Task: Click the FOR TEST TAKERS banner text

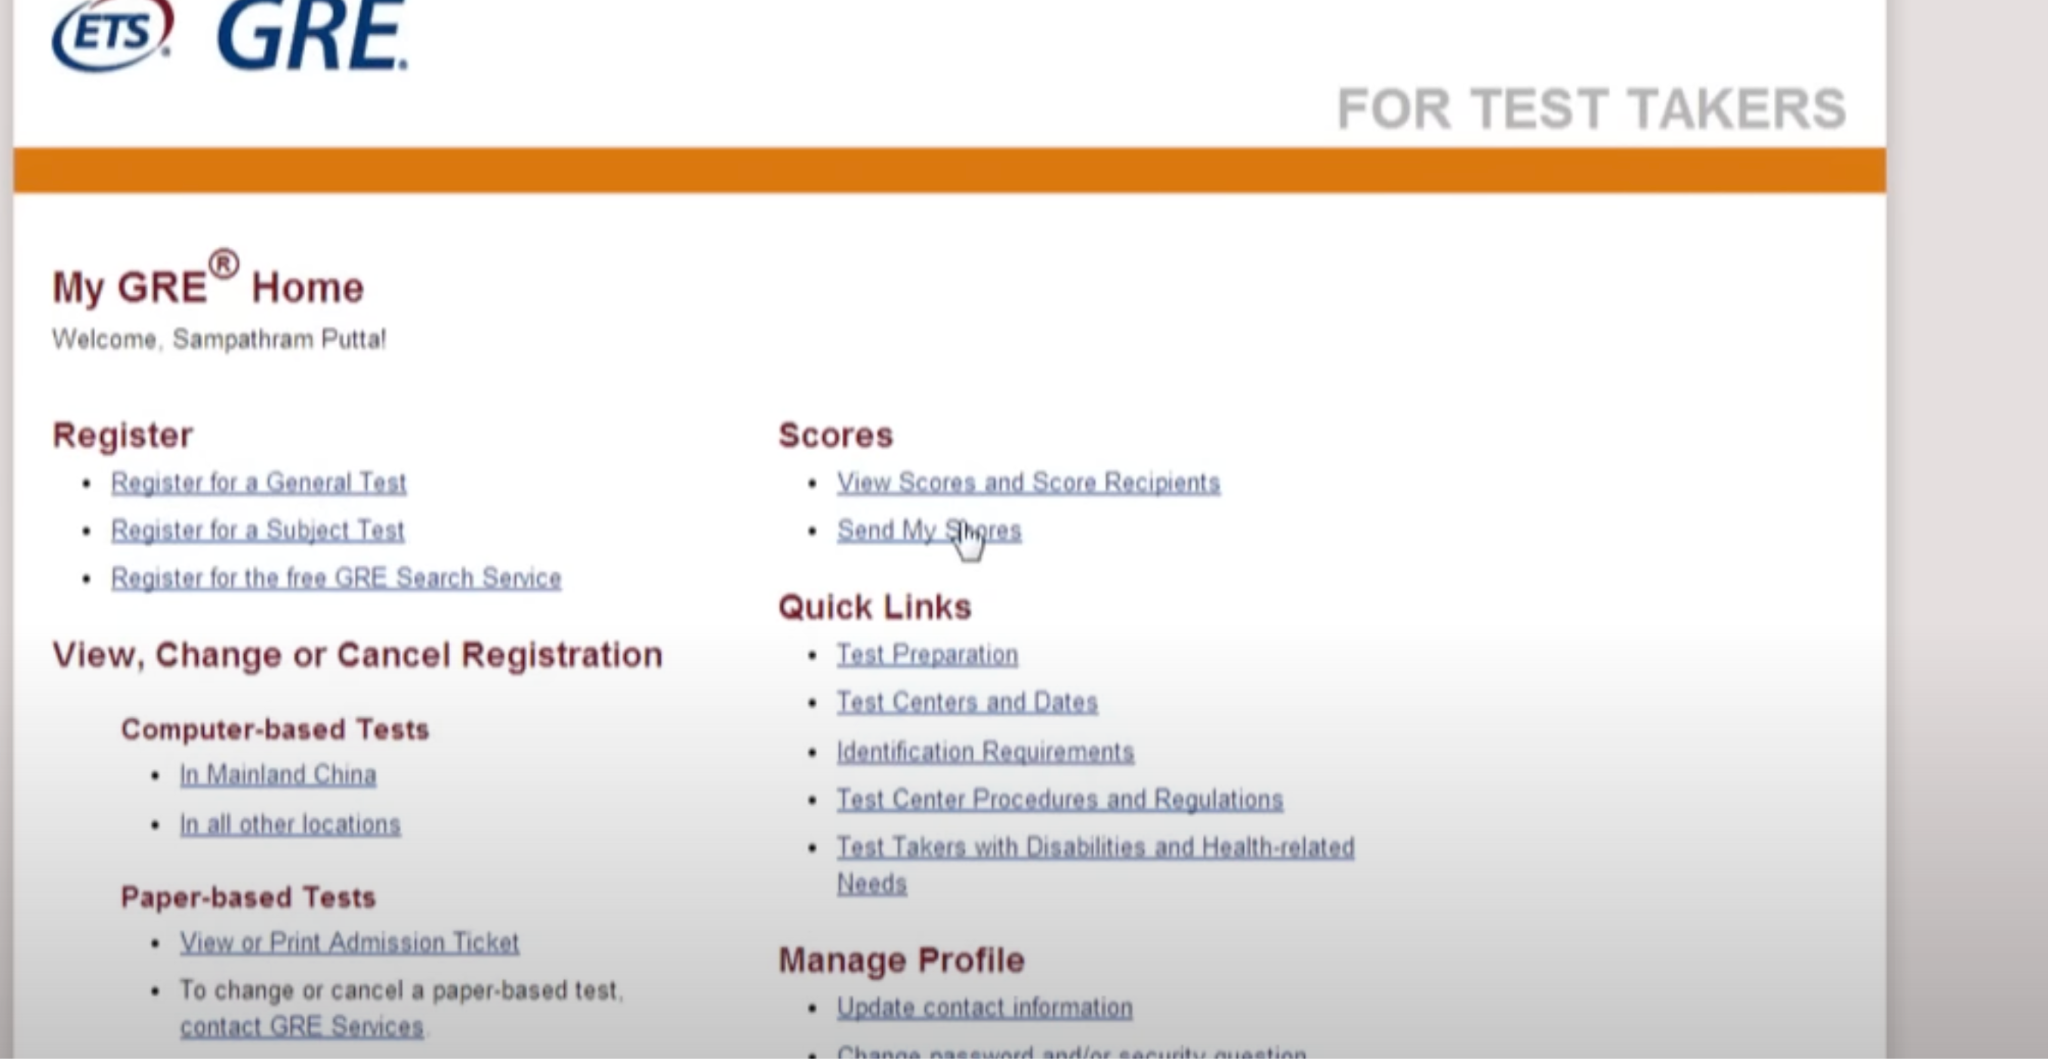Action: click(x=1590, y=109)
